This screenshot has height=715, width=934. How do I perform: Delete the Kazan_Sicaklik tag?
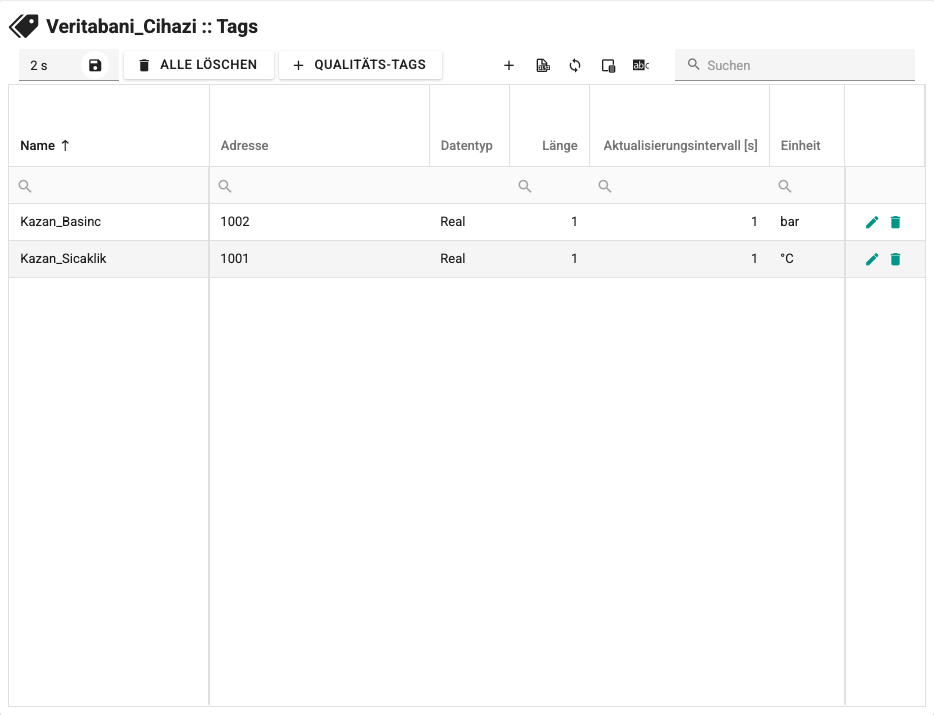(895, 259)
